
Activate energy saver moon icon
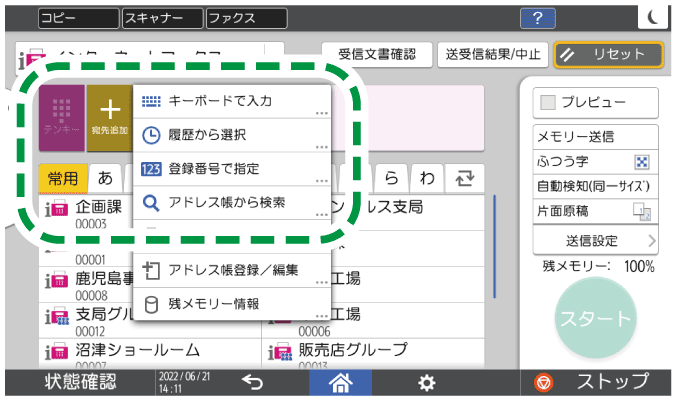tap(654, 18)
